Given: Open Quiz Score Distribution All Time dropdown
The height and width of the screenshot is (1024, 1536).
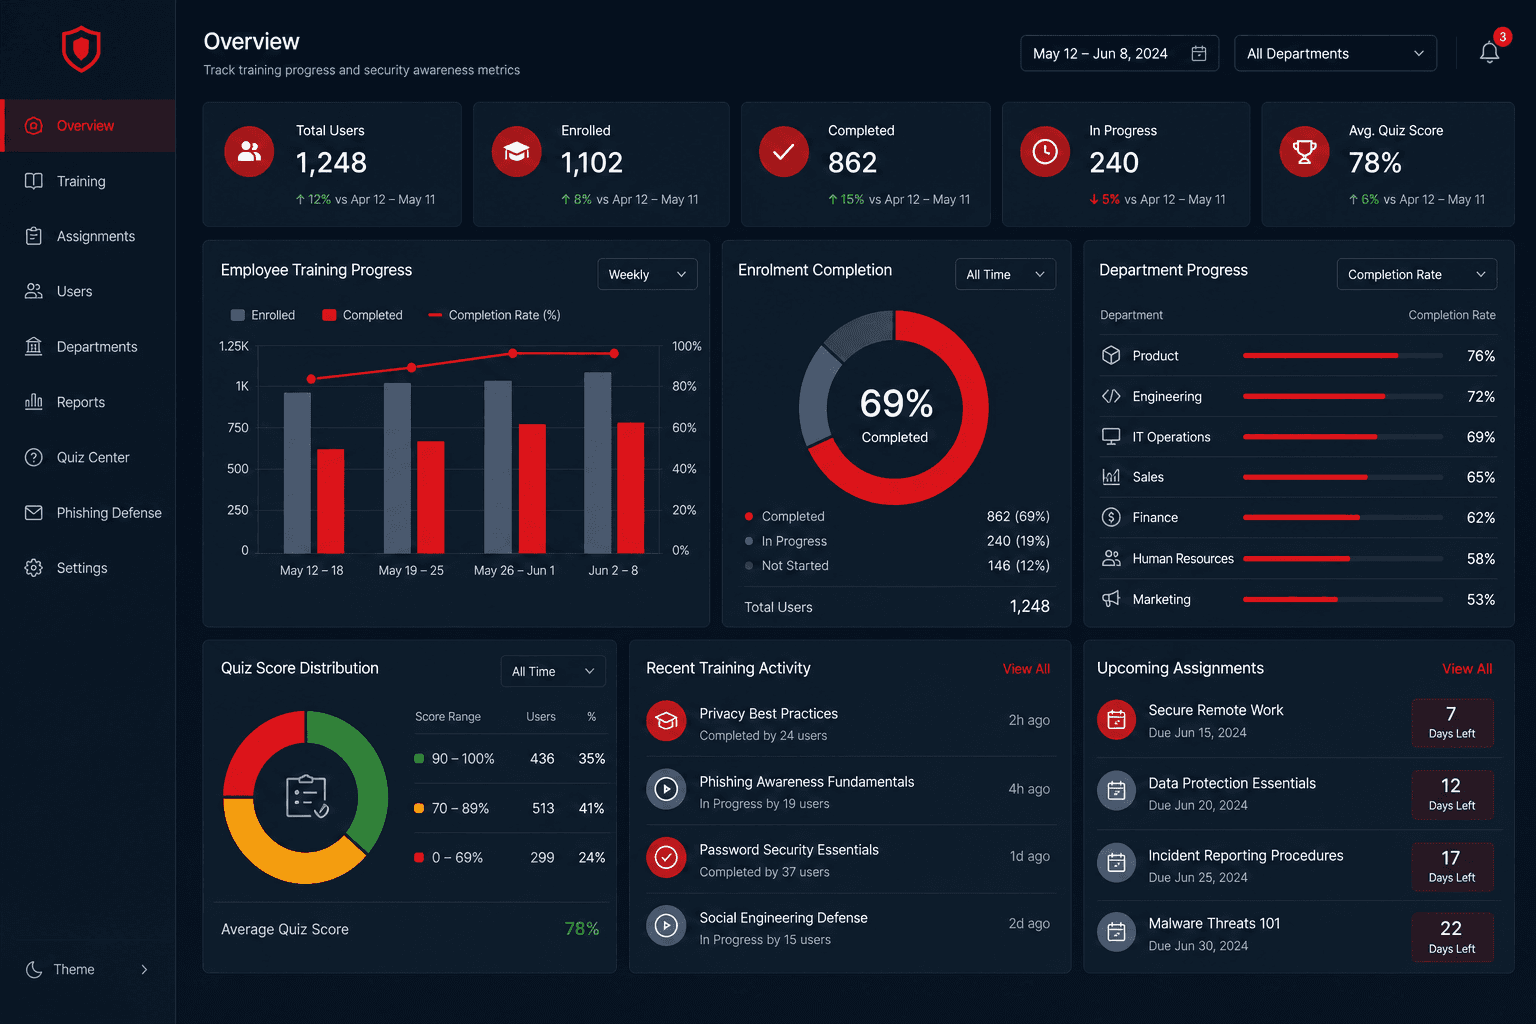Looking at the screenshot, I should click(553, 671).
